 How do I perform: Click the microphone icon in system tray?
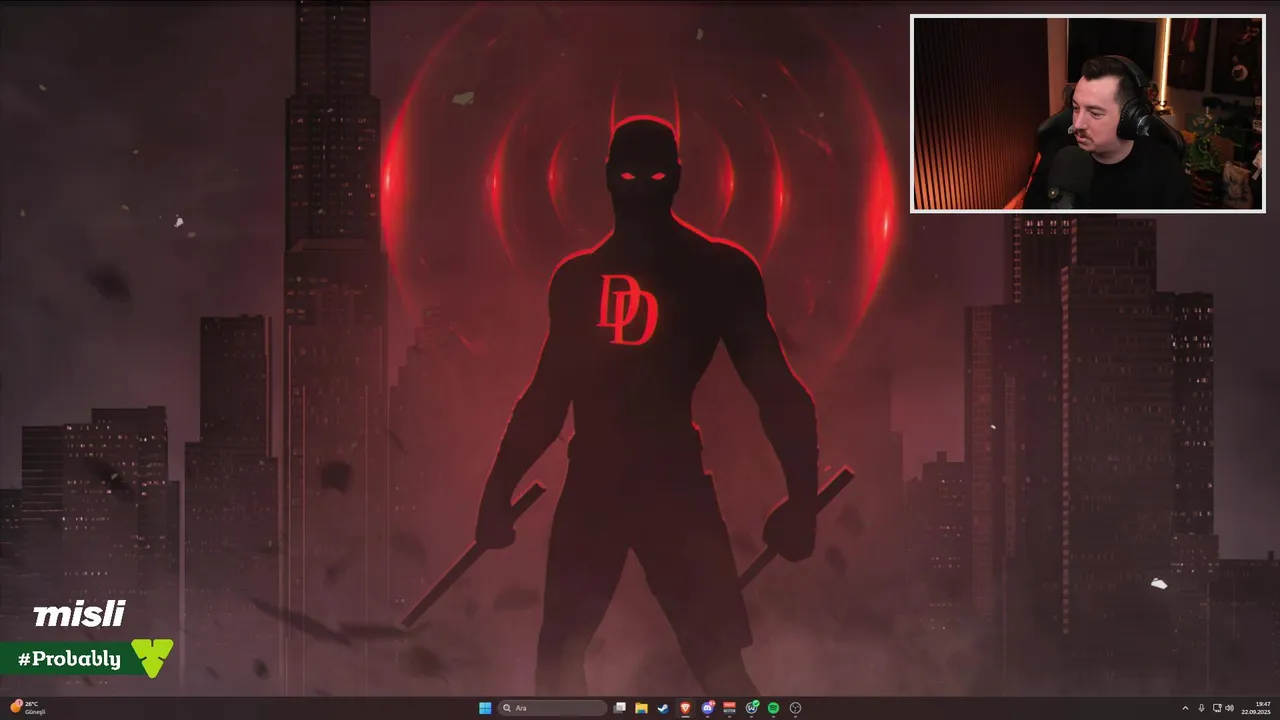tap(1201, 708)
